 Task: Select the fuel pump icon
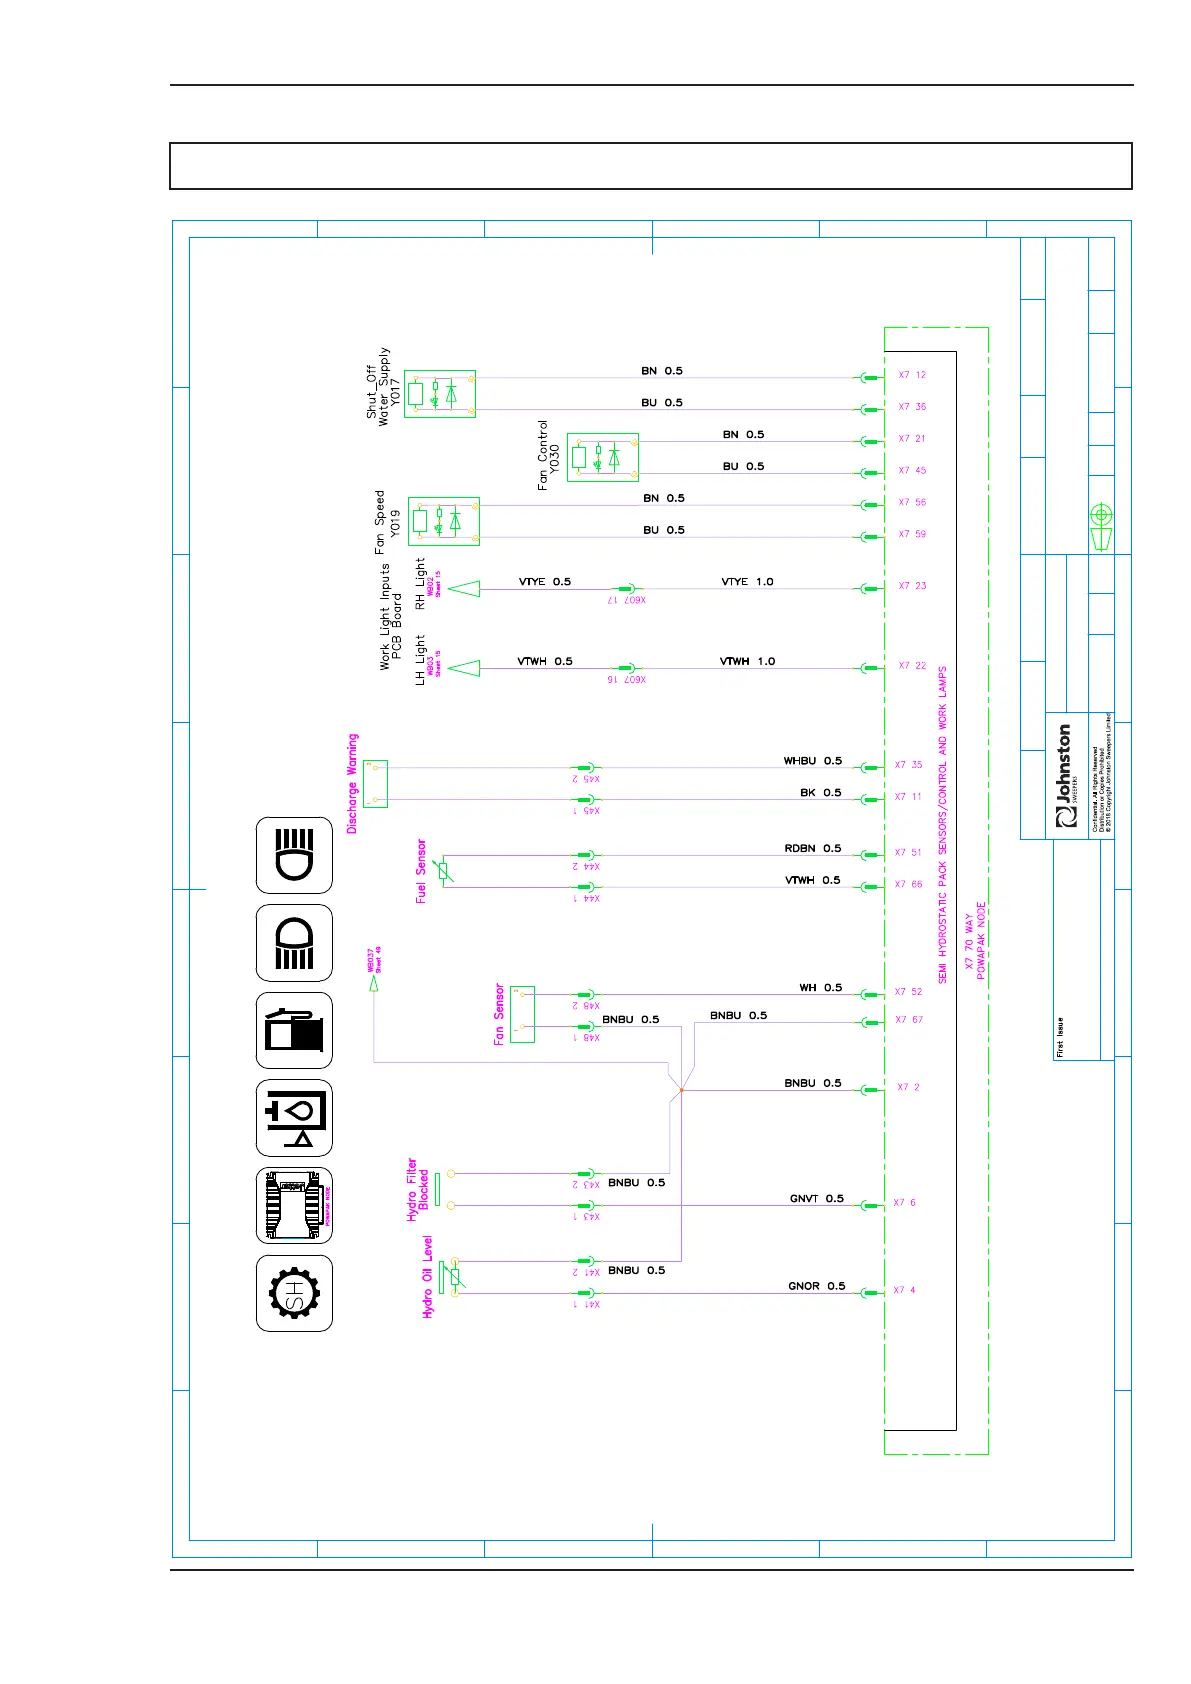294,1031
